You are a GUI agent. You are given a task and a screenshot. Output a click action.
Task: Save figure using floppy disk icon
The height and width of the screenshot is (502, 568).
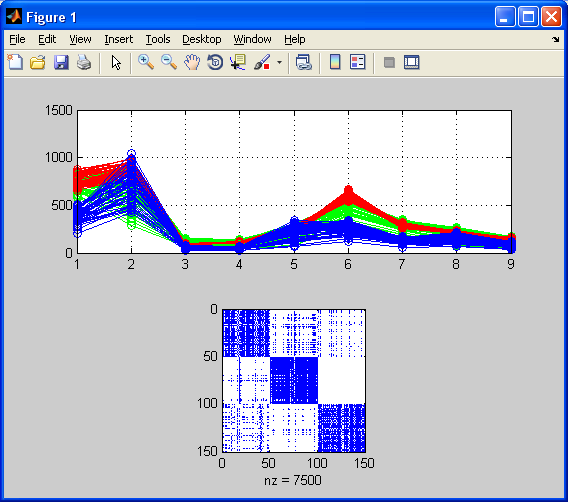tap(61, 62)
